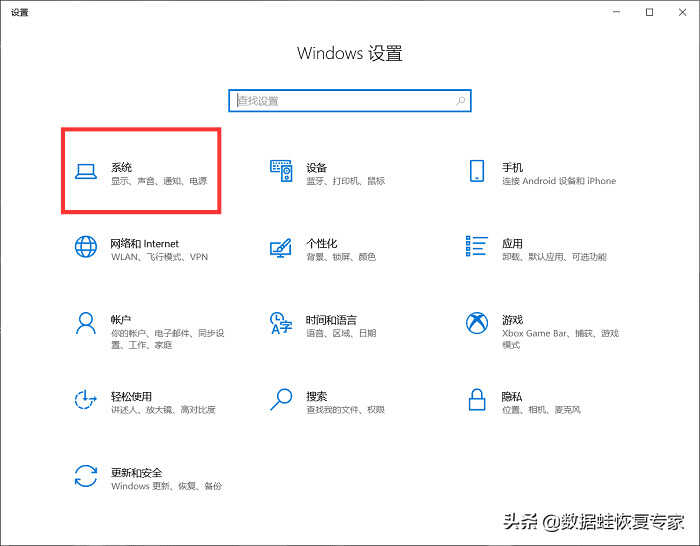Click the 个性化 paintbrush icon
700x546 pixels.
pyautogui.click(x=281, y=248)
